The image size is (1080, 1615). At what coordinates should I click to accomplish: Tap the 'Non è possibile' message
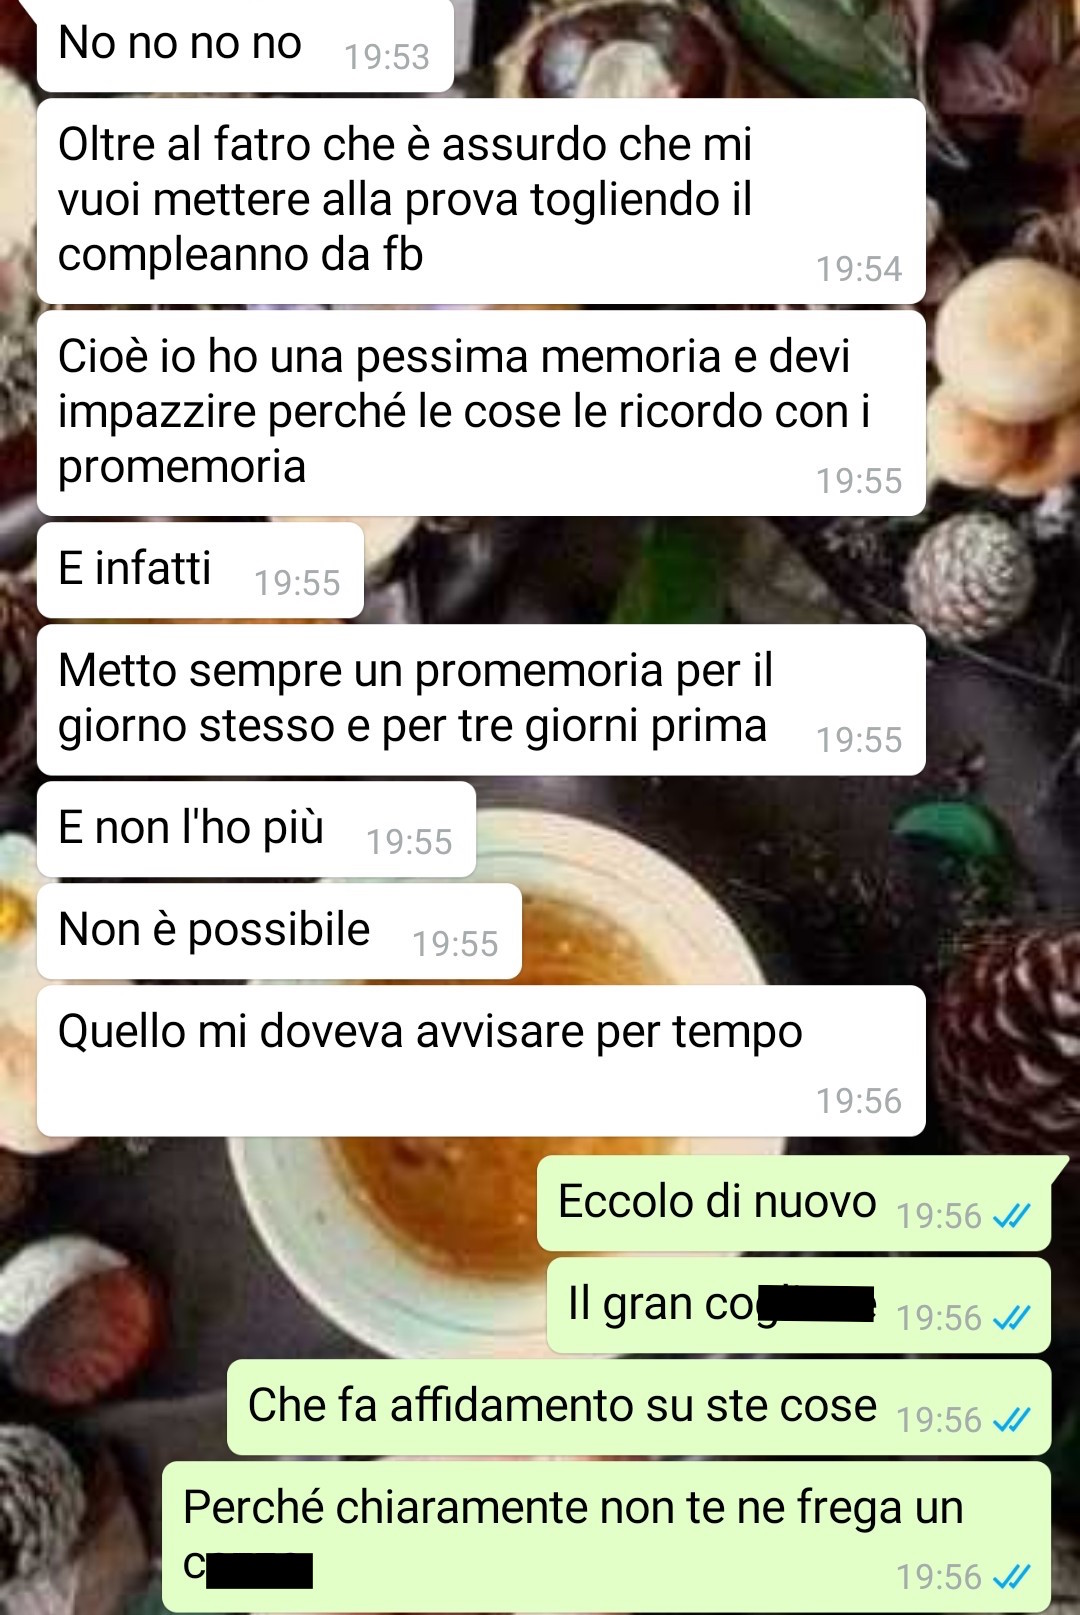(x=279, y=931)
